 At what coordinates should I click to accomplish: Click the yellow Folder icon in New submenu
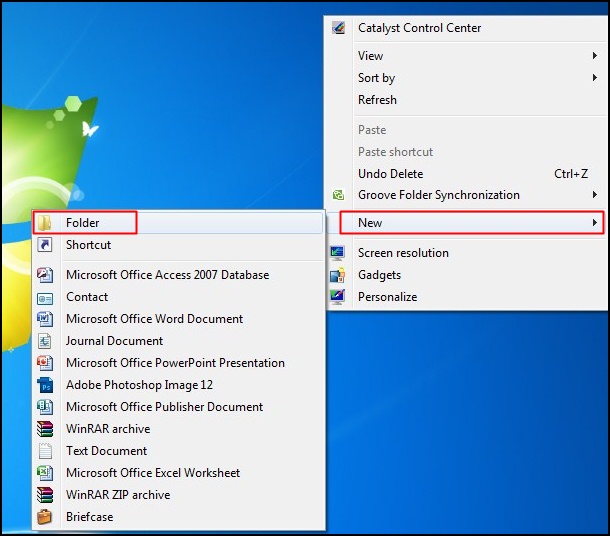point(45,223)
